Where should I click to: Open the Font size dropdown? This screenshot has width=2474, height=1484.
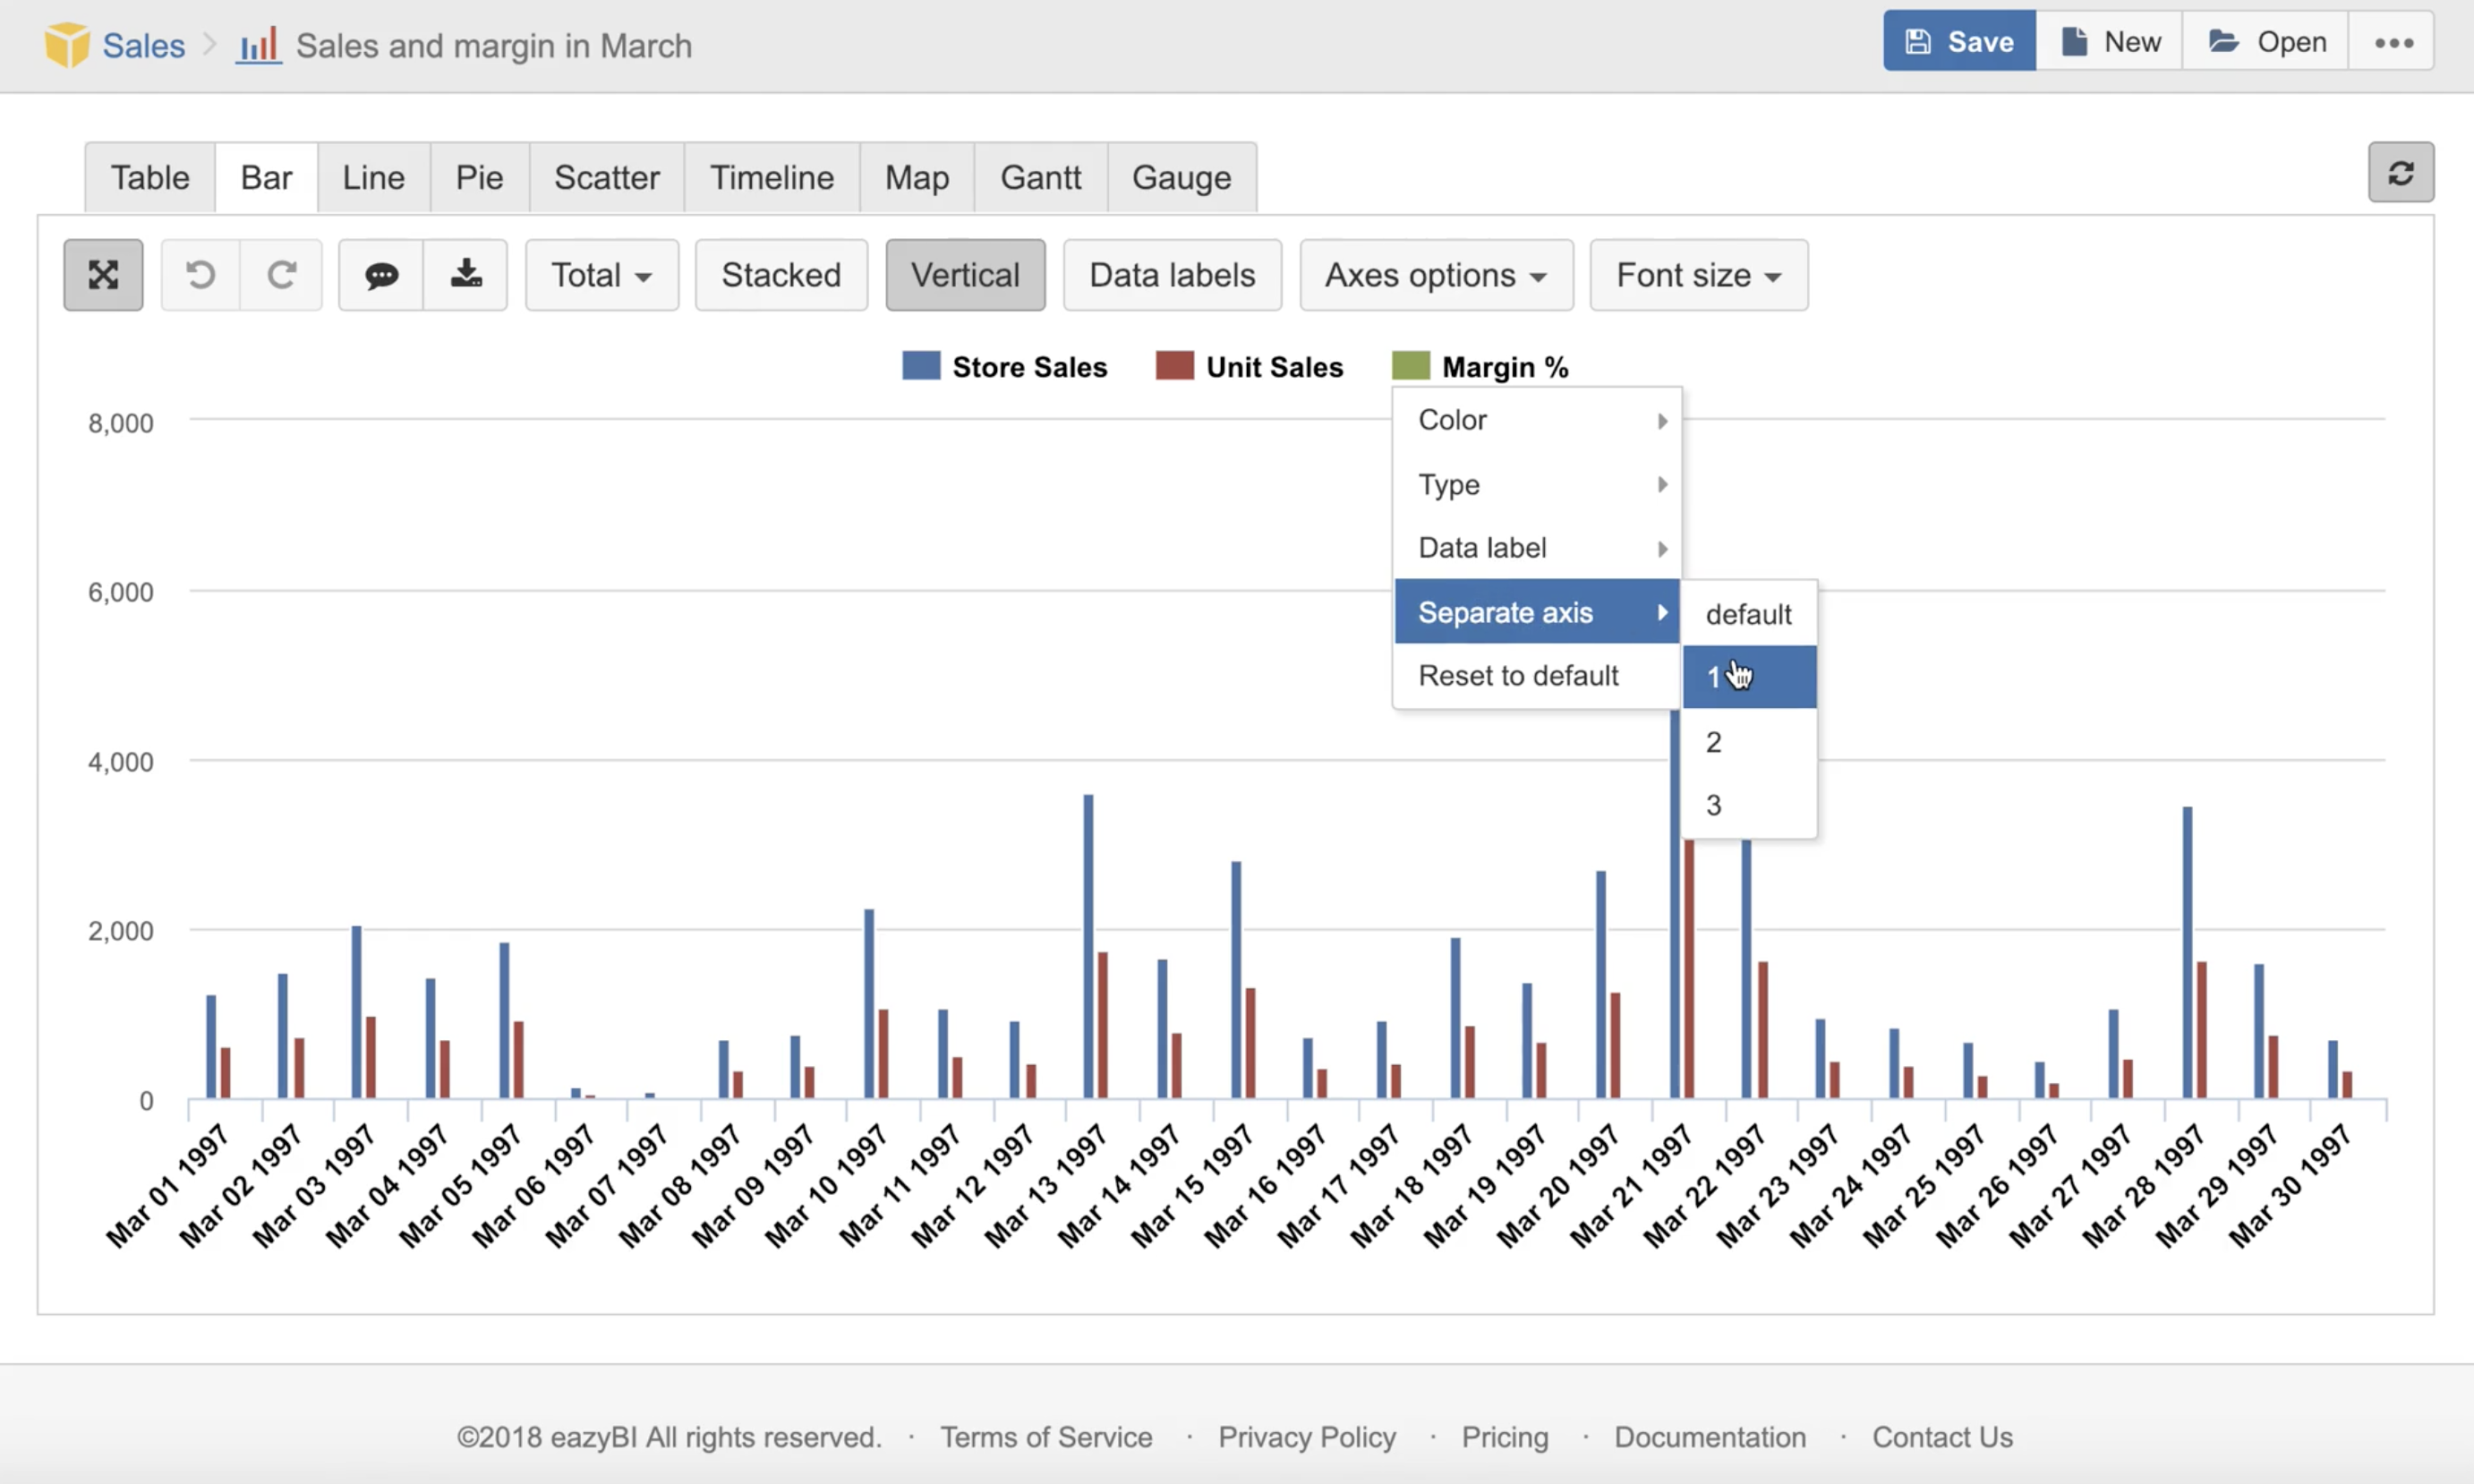(x=1698, y=275)
